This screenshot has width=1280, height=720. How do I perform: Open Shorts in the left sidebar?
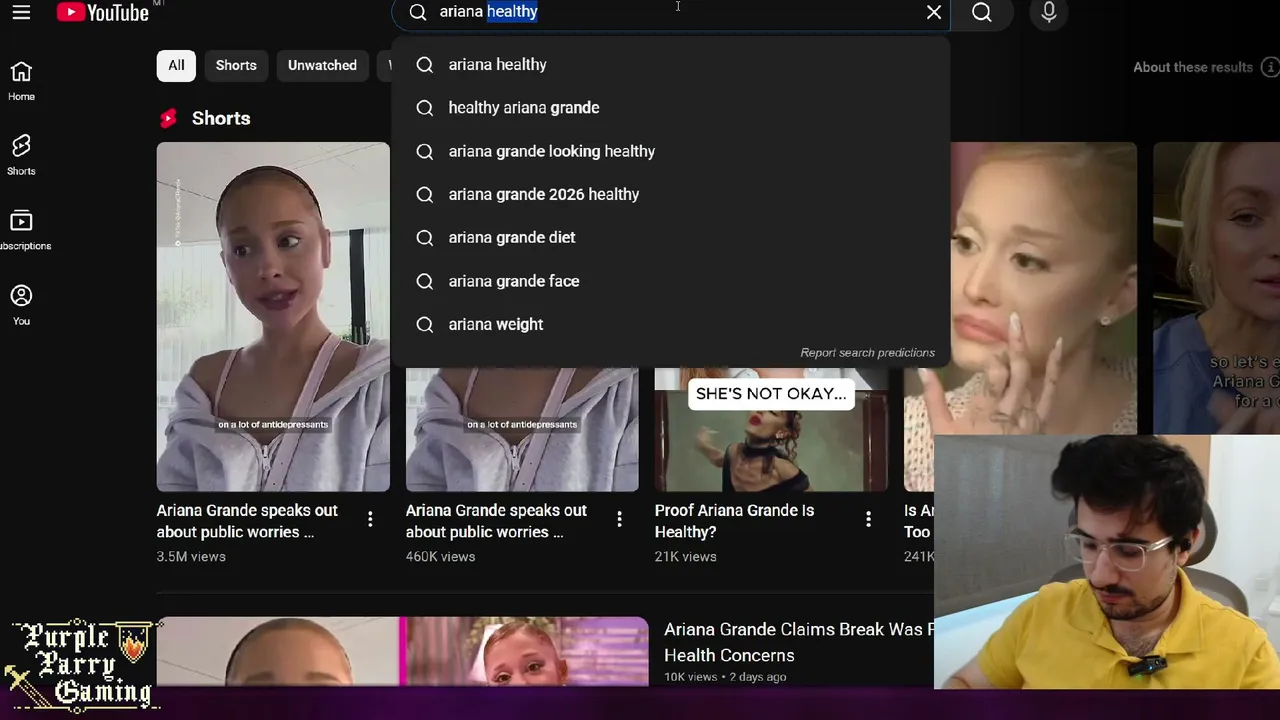click(x=21, y=156)
